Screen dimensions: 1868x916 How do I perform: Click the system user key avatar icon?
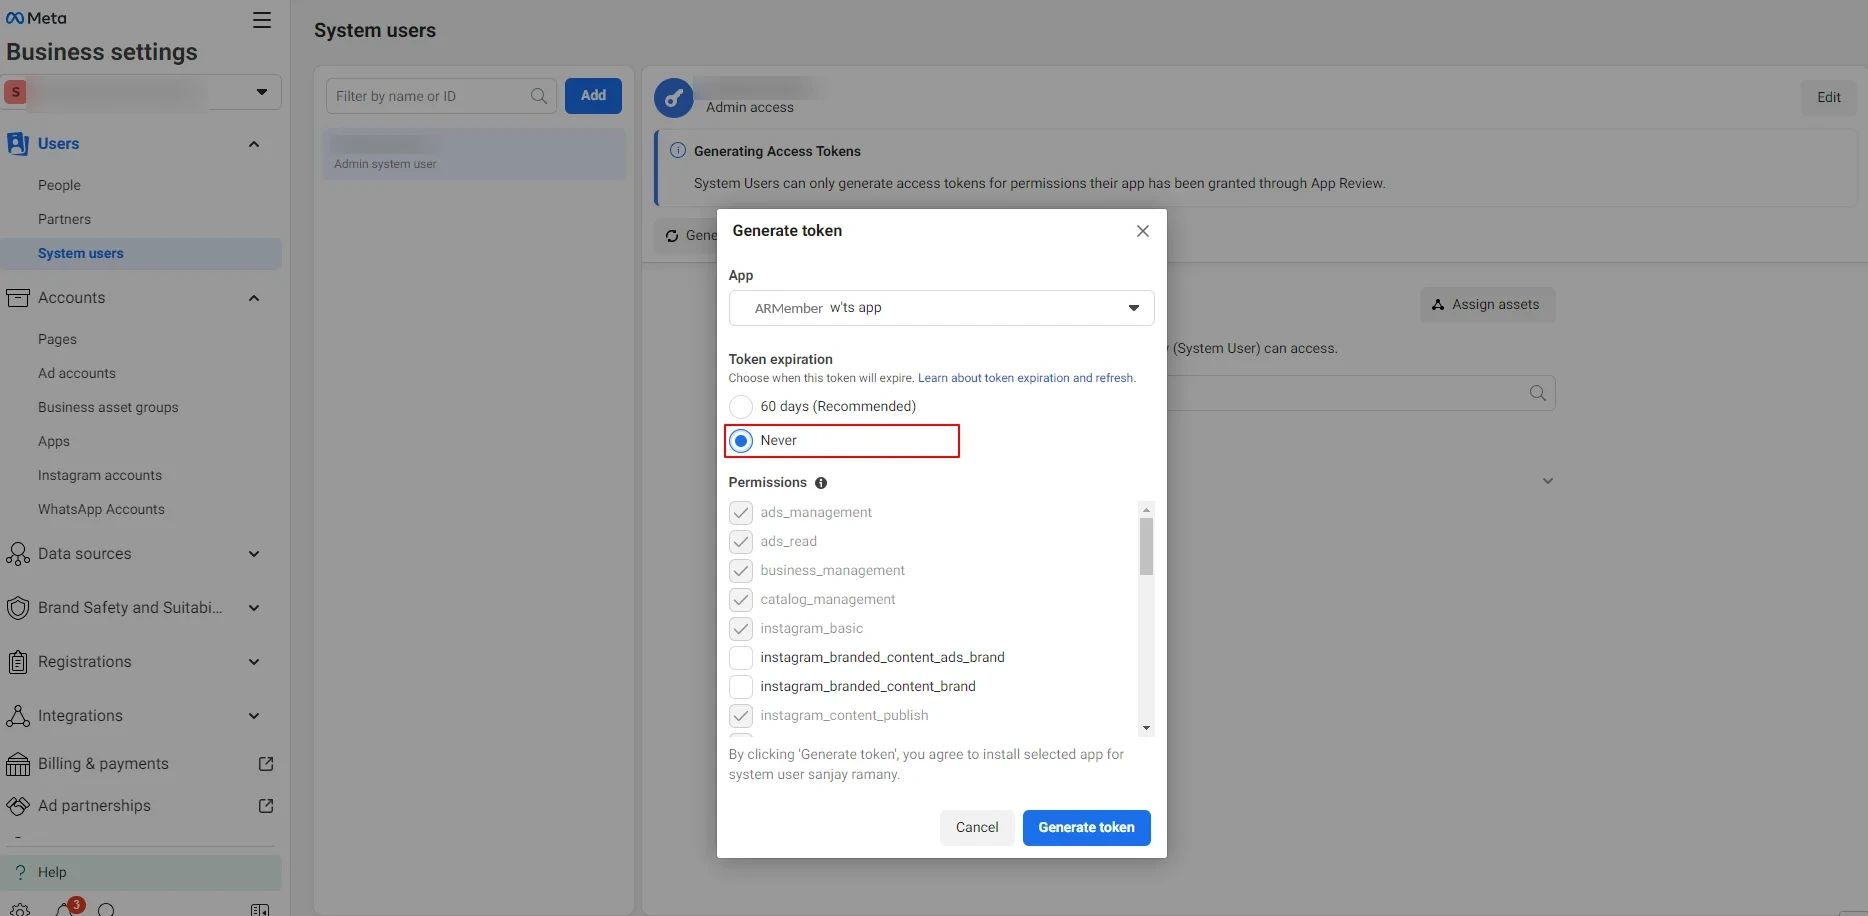673,98
